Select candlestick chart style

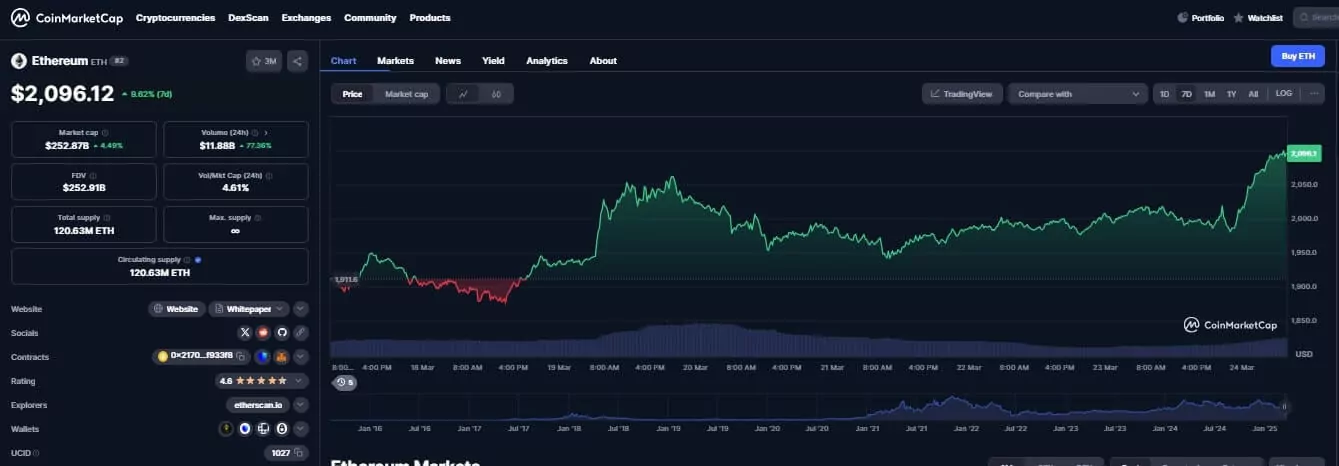[x=496, y=94]
